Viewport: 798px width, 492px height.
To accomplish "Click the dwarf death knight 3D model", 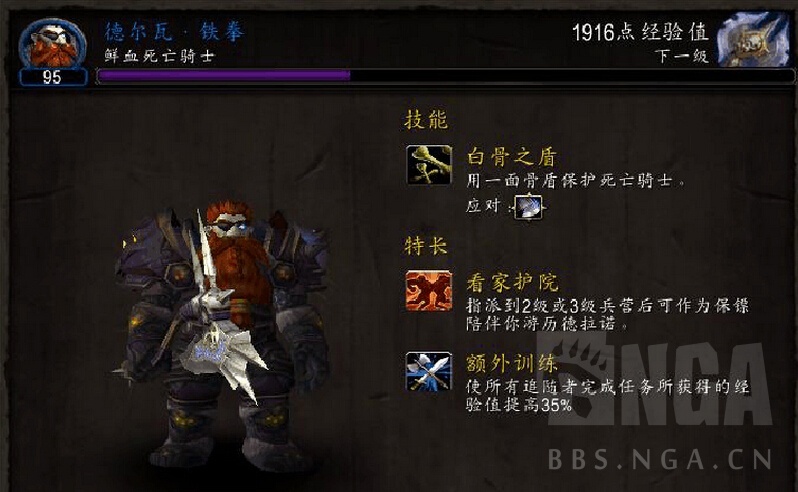I will pos(222,333).
